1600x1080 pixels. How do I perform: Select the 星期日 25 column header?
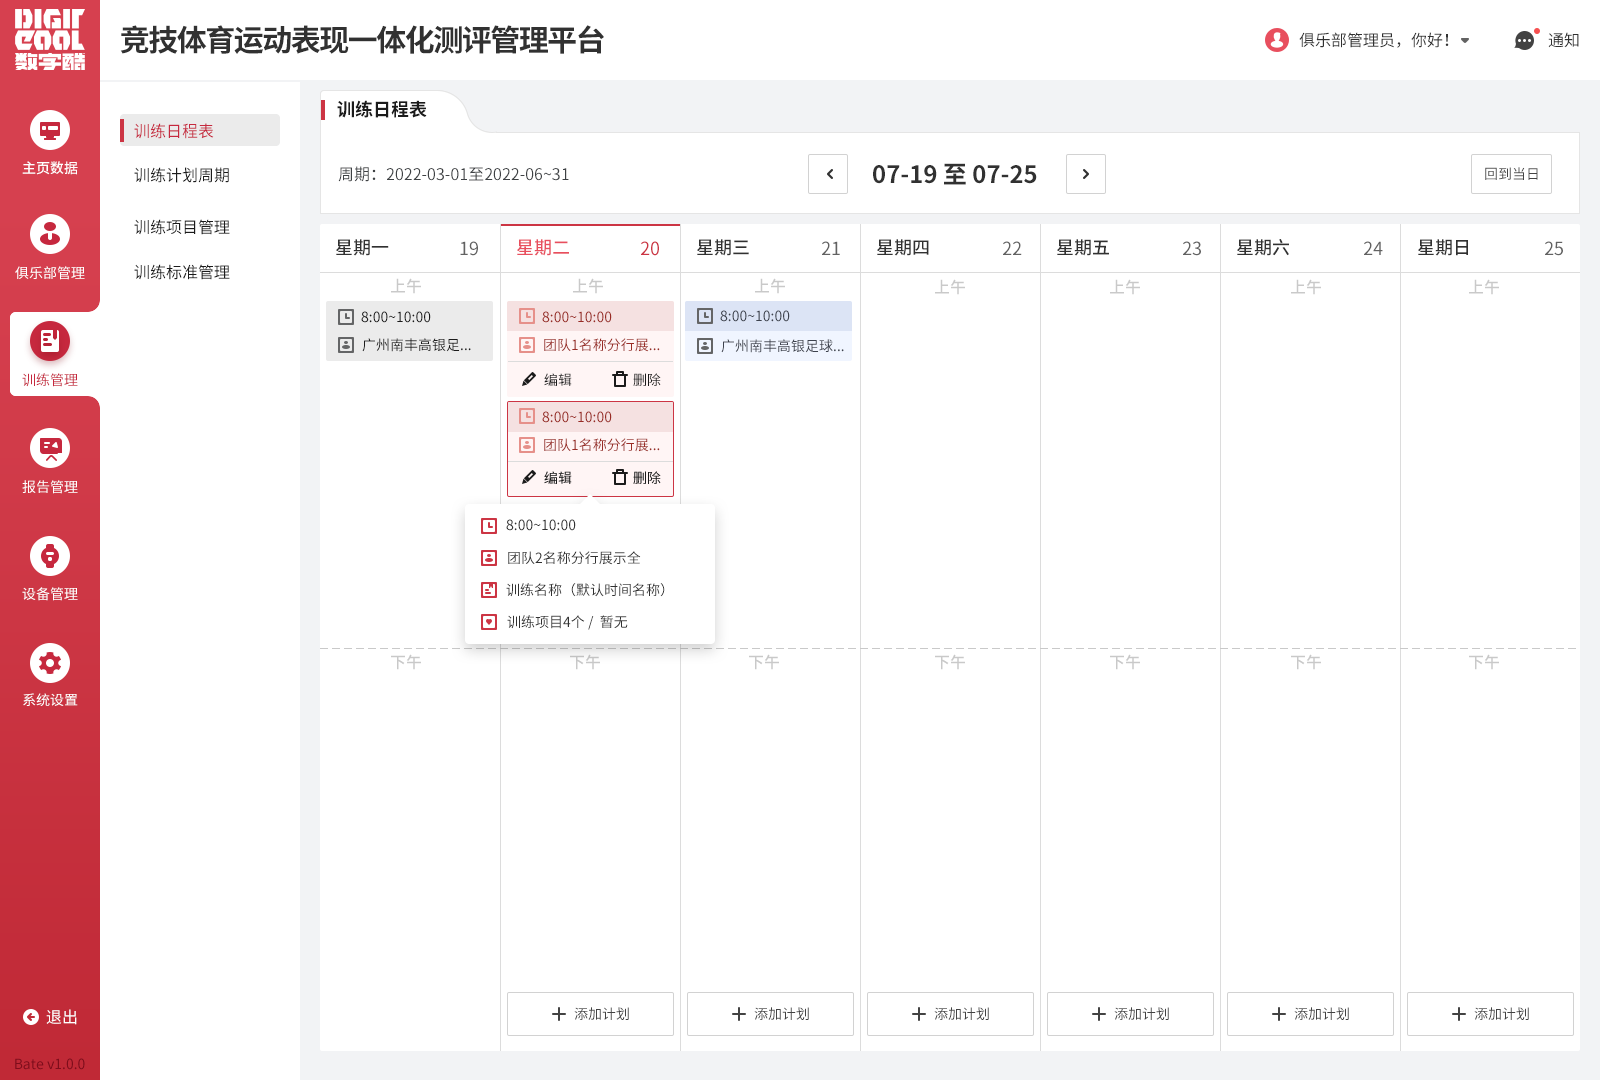[1490, 248]
